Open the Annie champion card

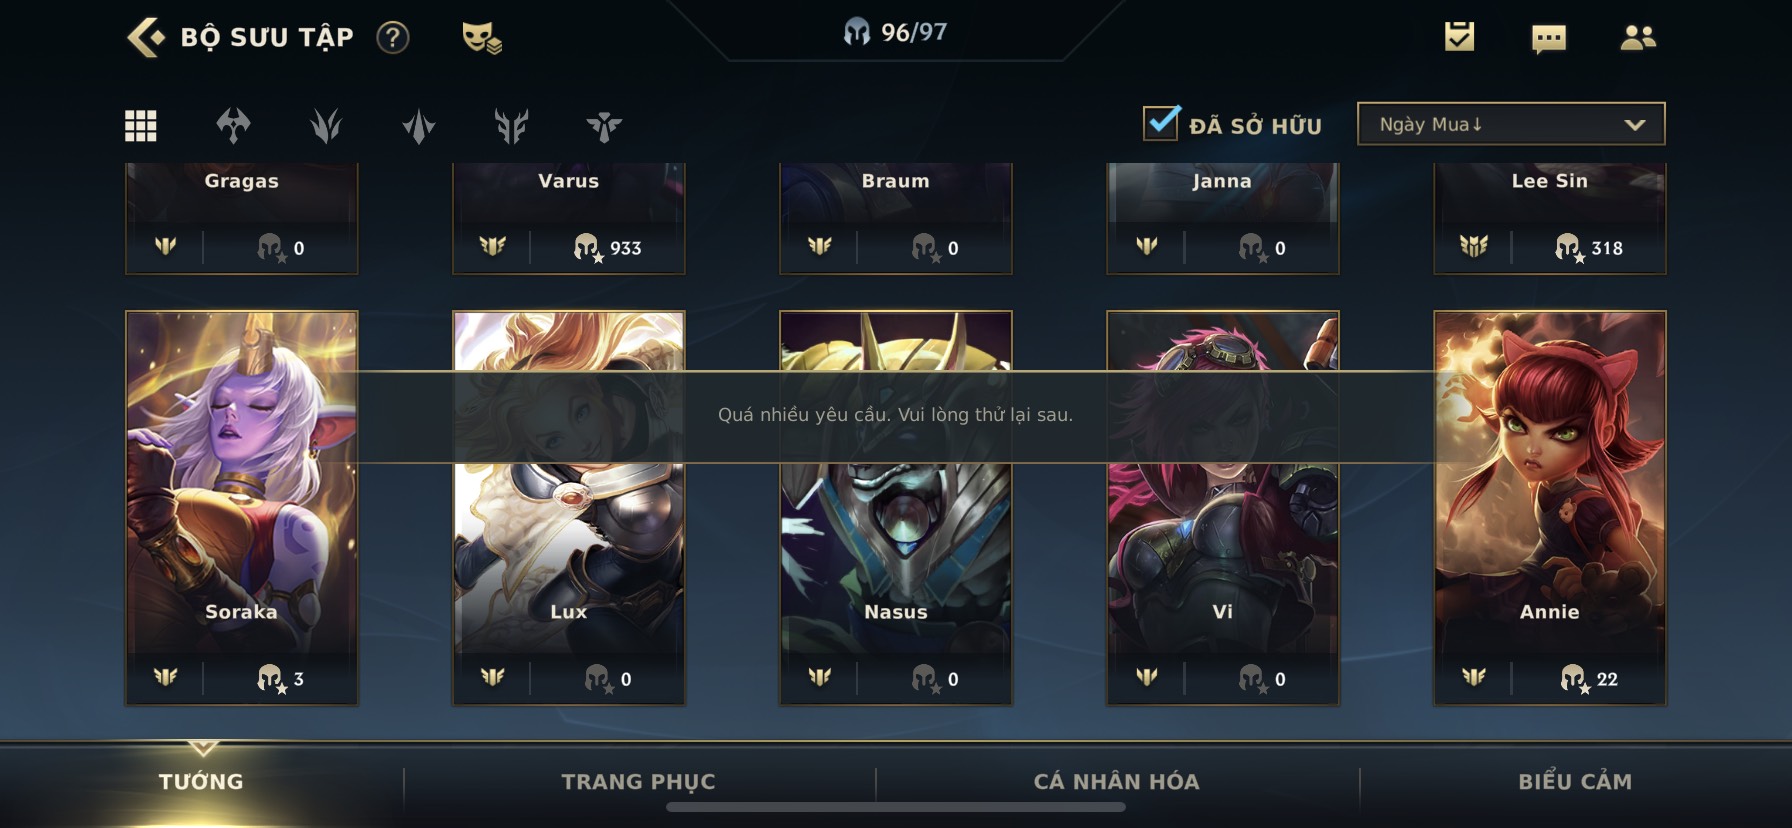point(1550,508)
